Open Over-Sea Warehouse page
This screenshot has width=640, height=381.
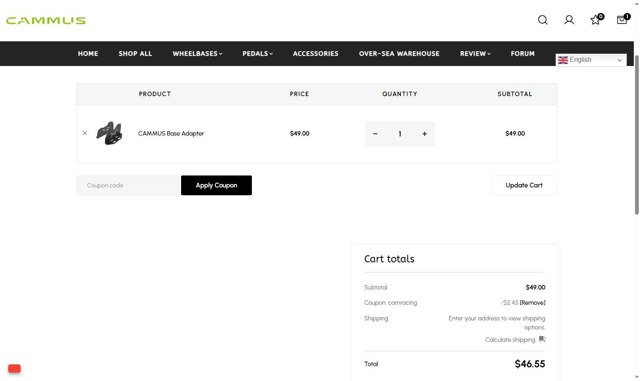(399, 53)
